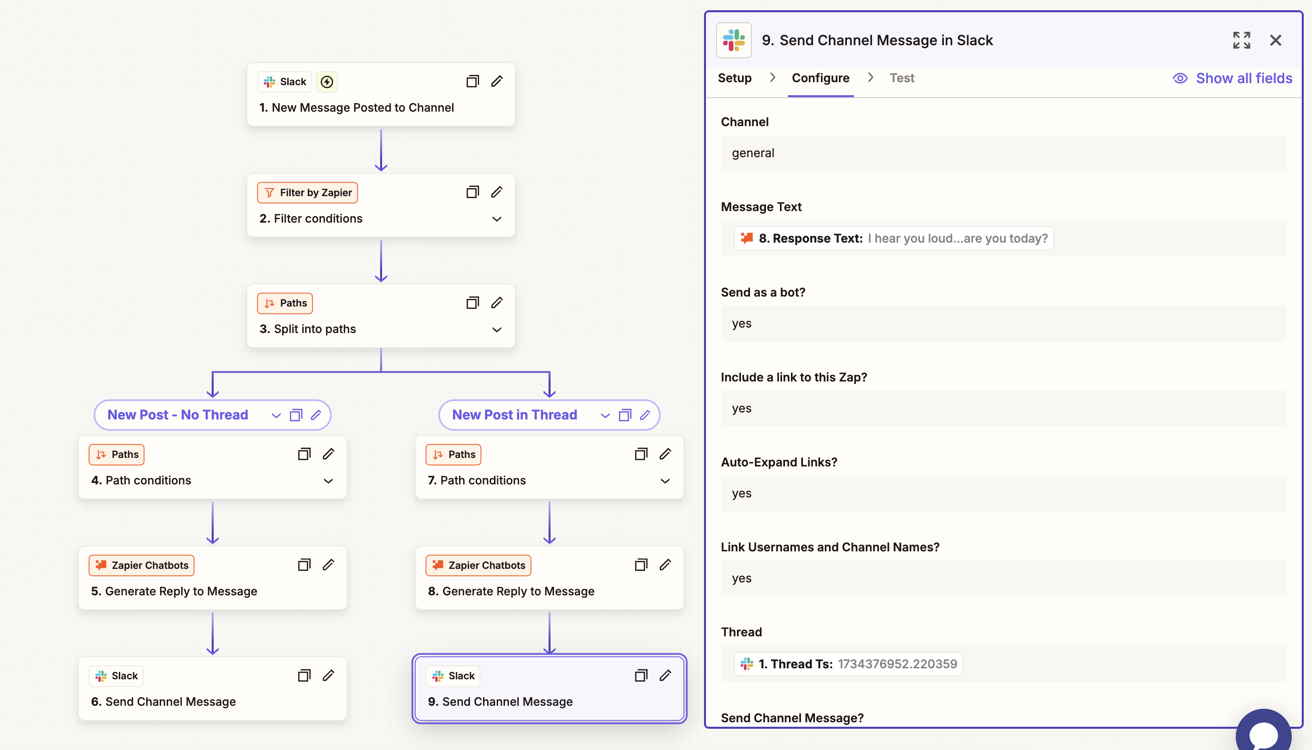
Task: Click the Zapier Chatbots badge on step 8
Action: tap(478, 565)
